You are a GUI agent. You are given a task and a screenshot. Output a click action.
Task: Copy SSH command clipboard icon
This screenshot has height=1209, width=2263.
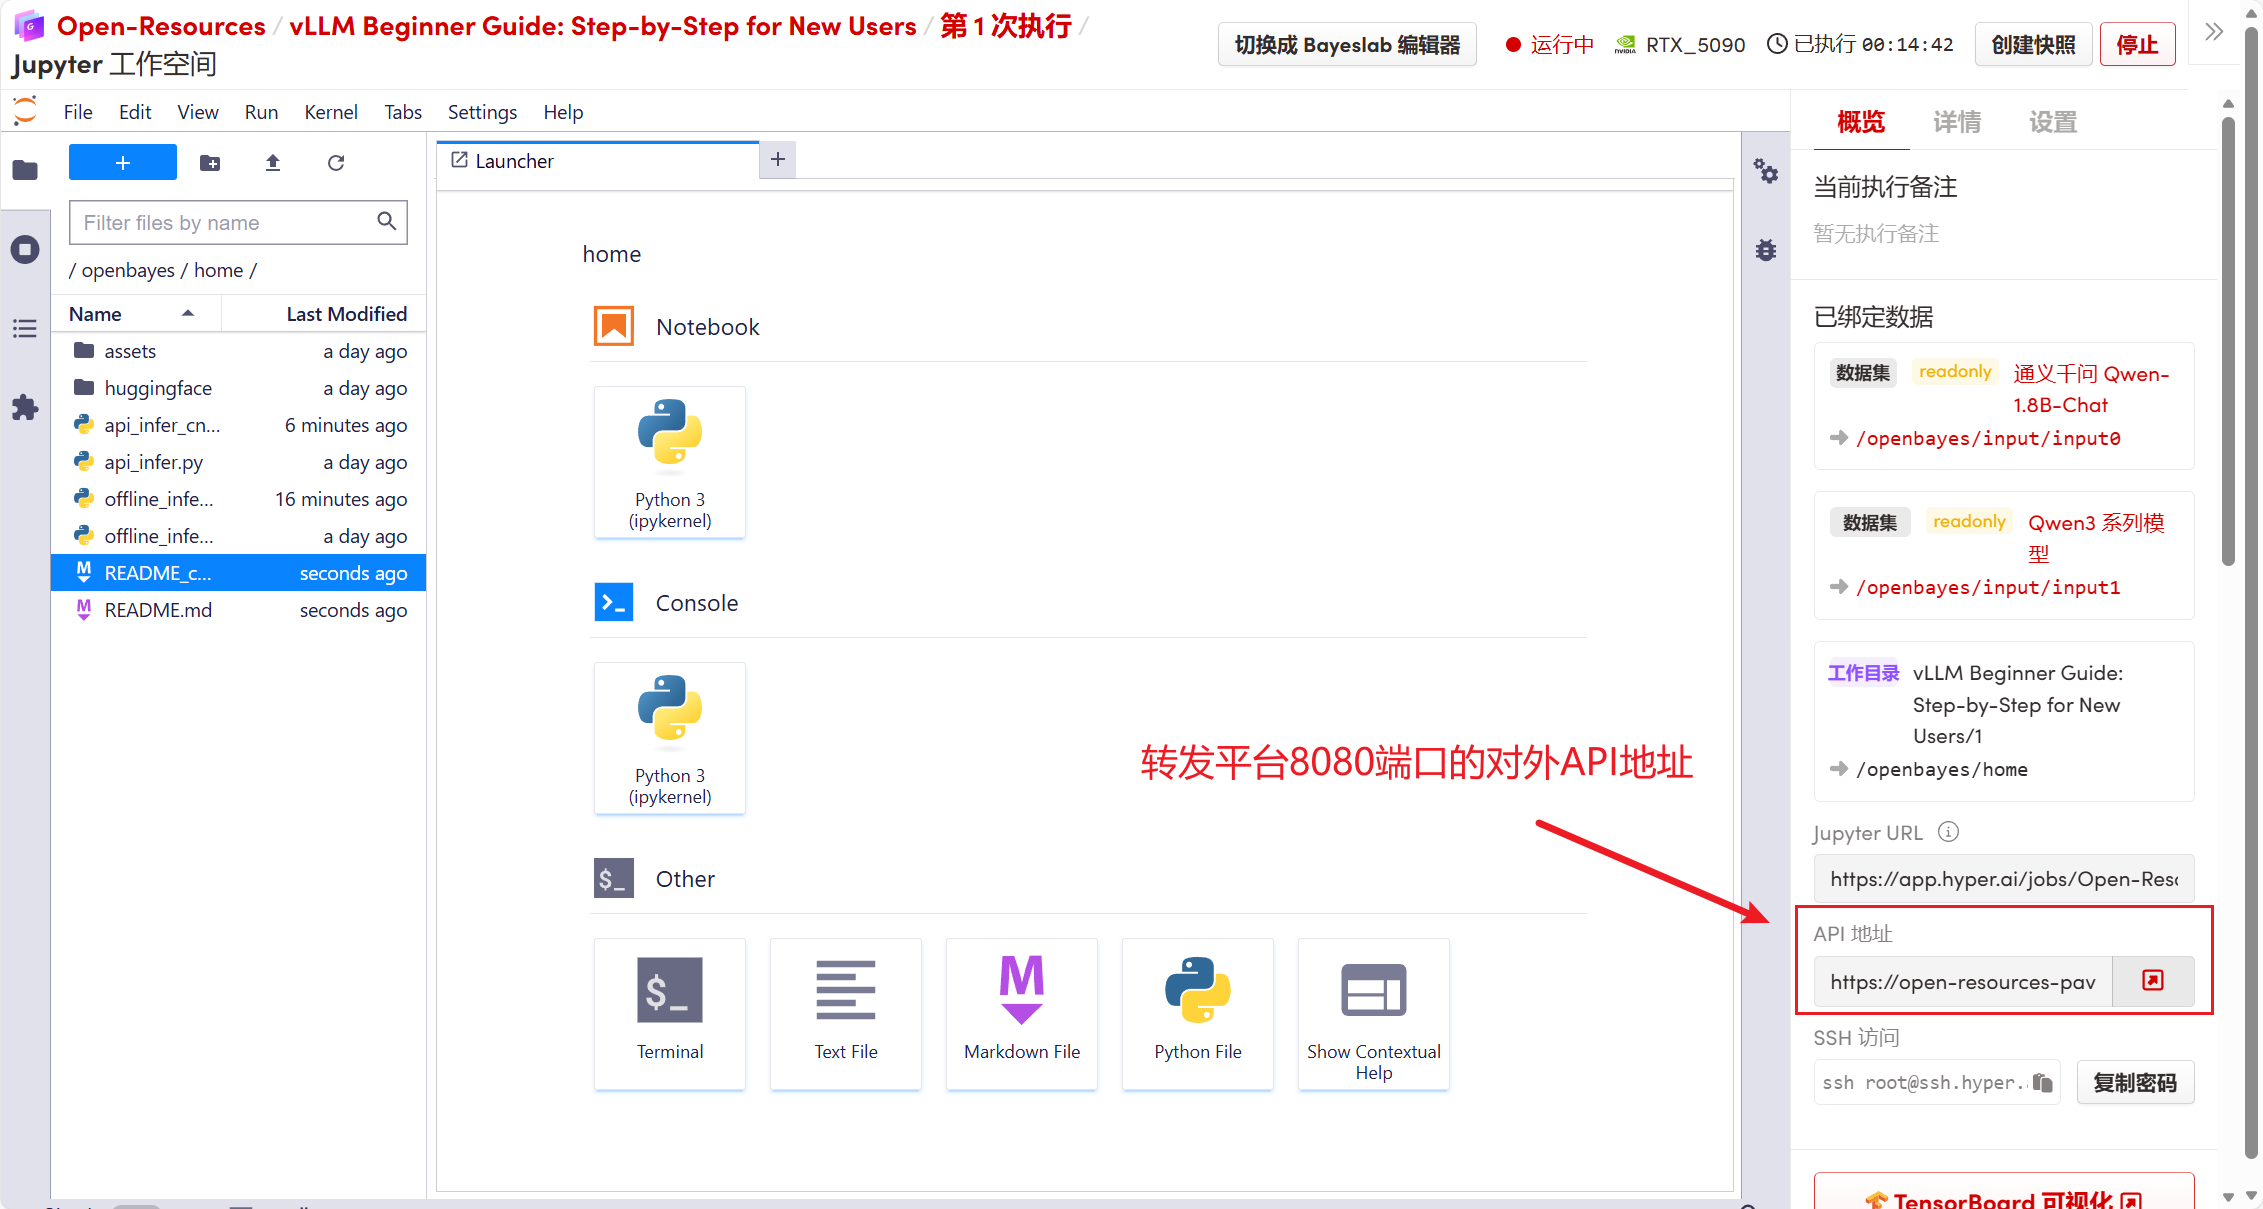(2042, 1083)
